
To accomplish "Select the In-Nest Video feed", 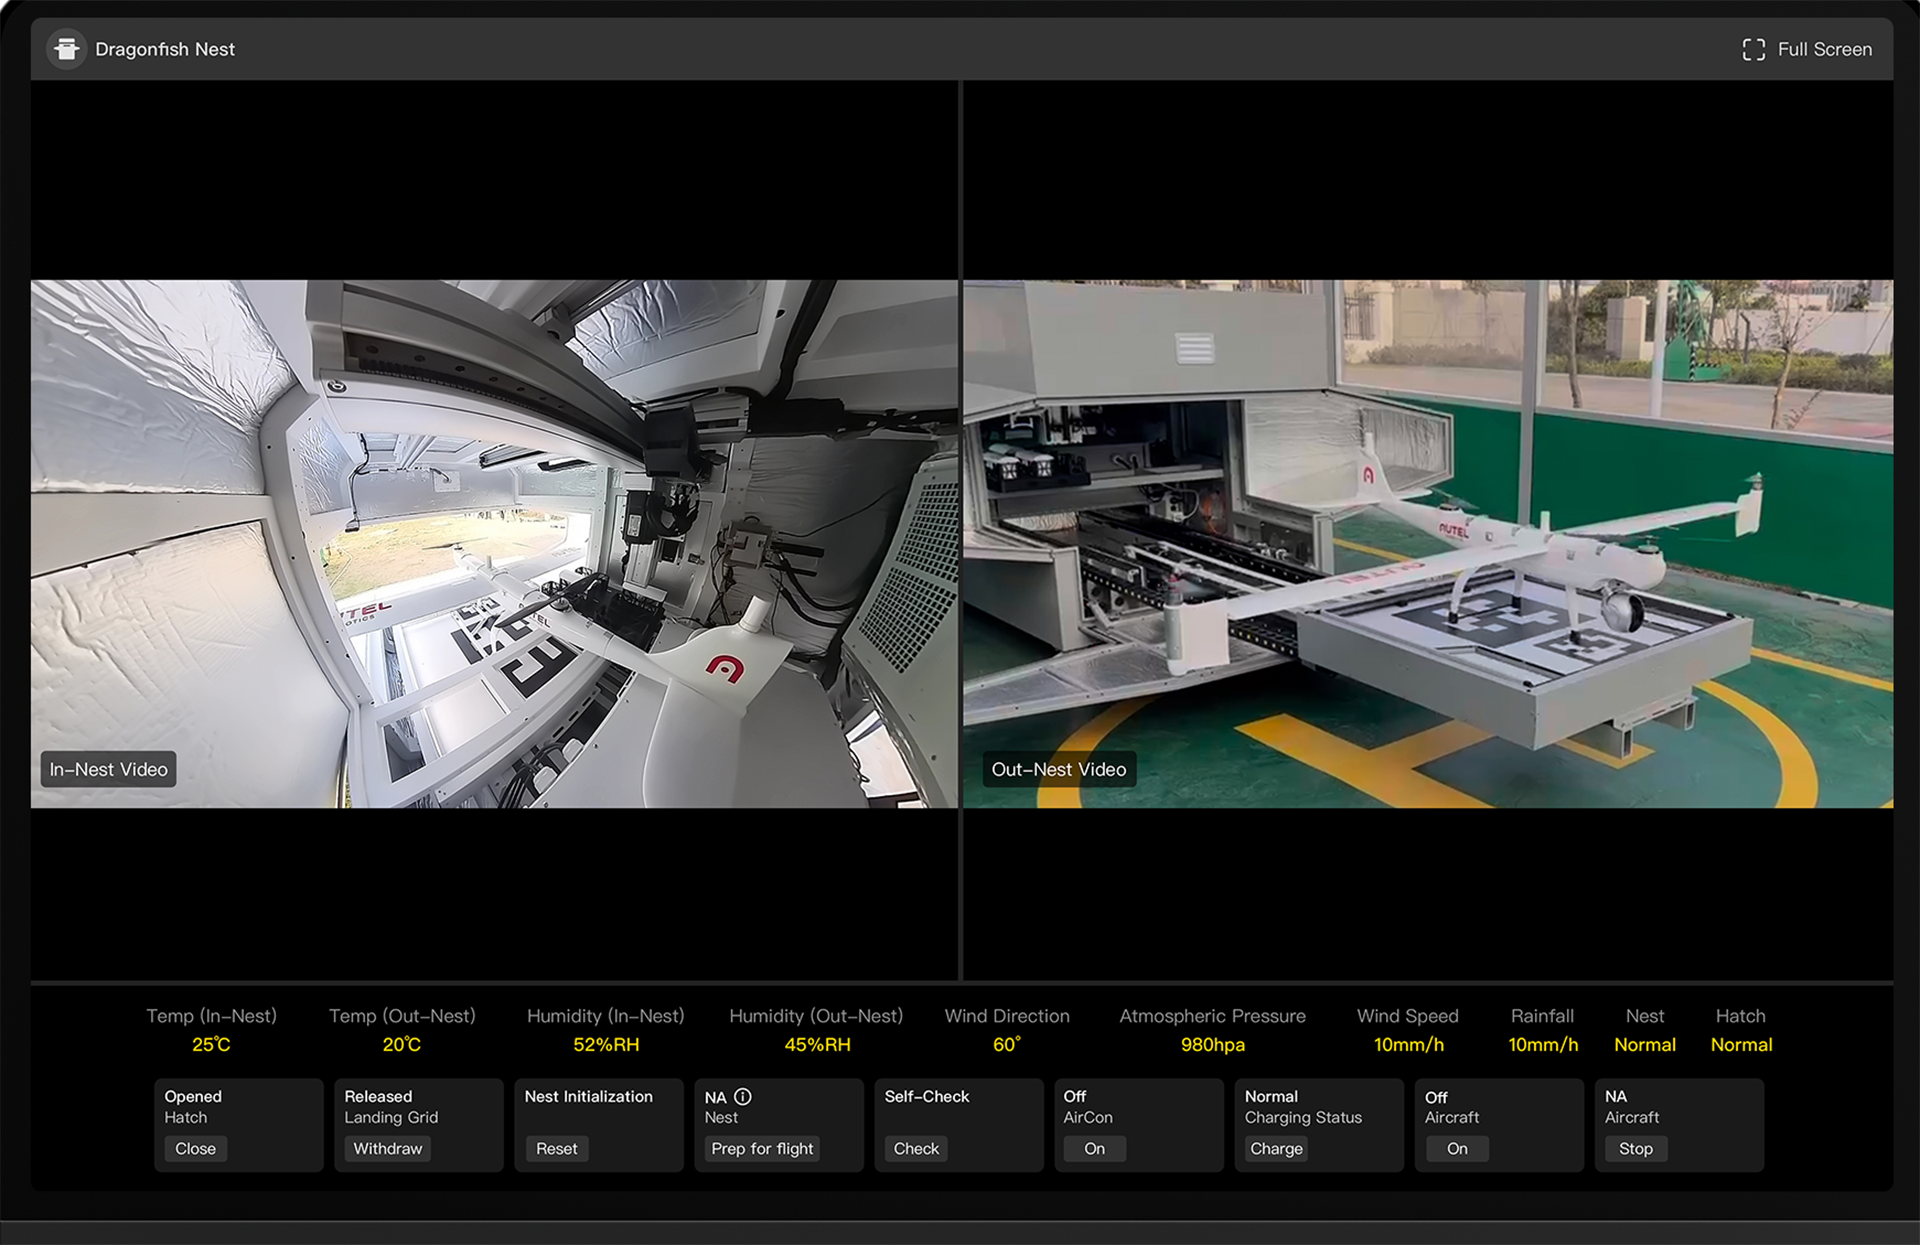I will [494, 543].
